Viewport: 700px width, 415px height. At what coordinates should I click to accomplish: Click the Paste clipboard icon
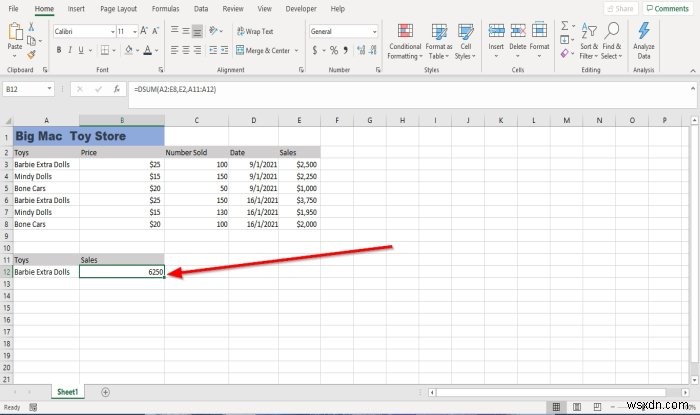15,33
